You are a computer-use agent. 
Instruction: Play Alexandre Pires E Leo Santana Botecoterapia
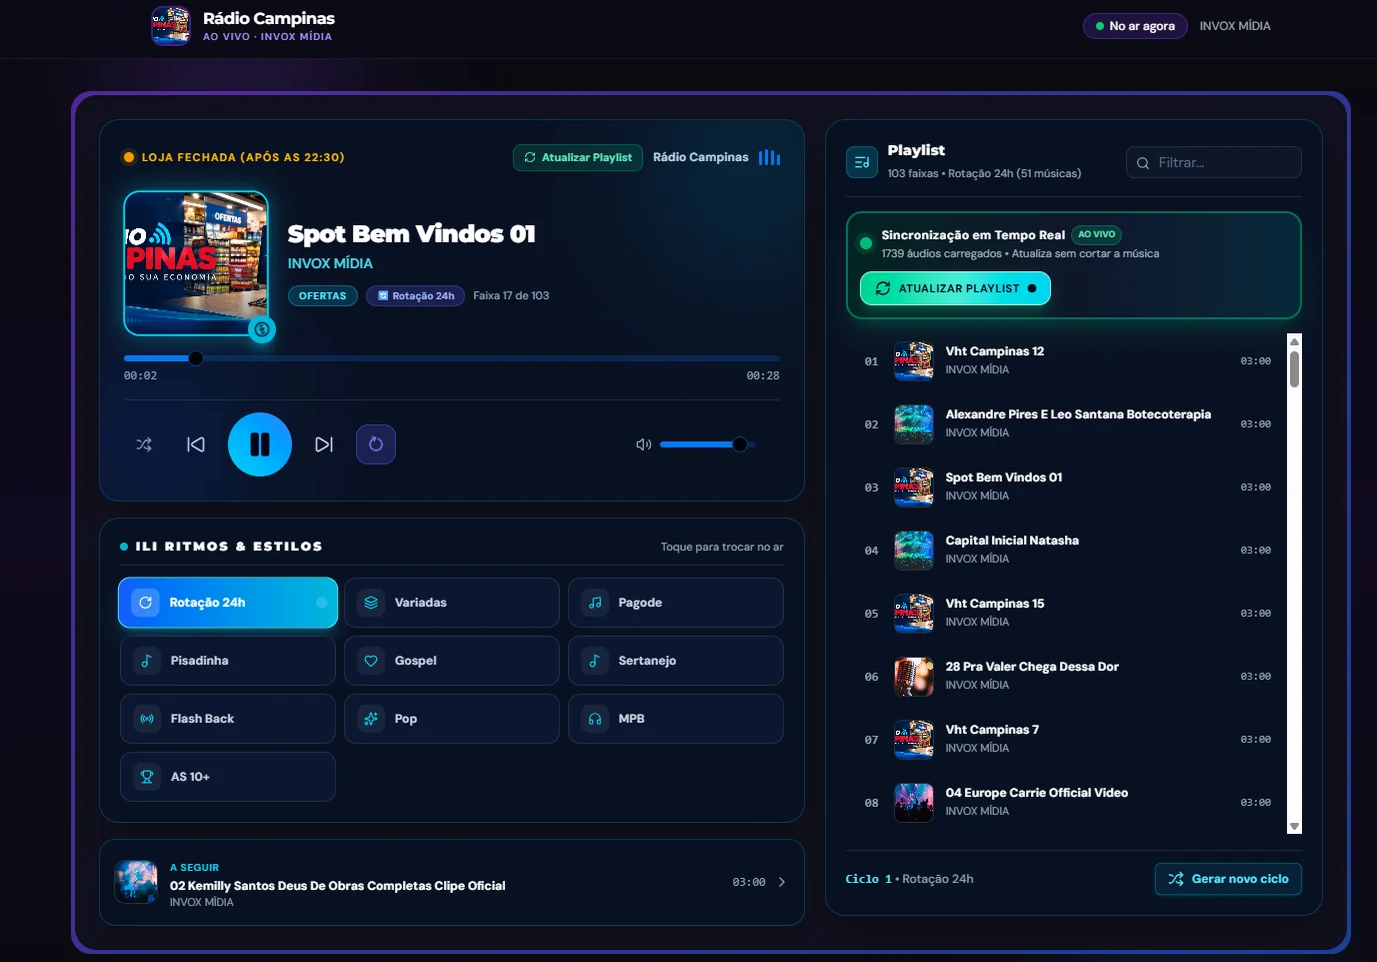(x=1068, y=424)
